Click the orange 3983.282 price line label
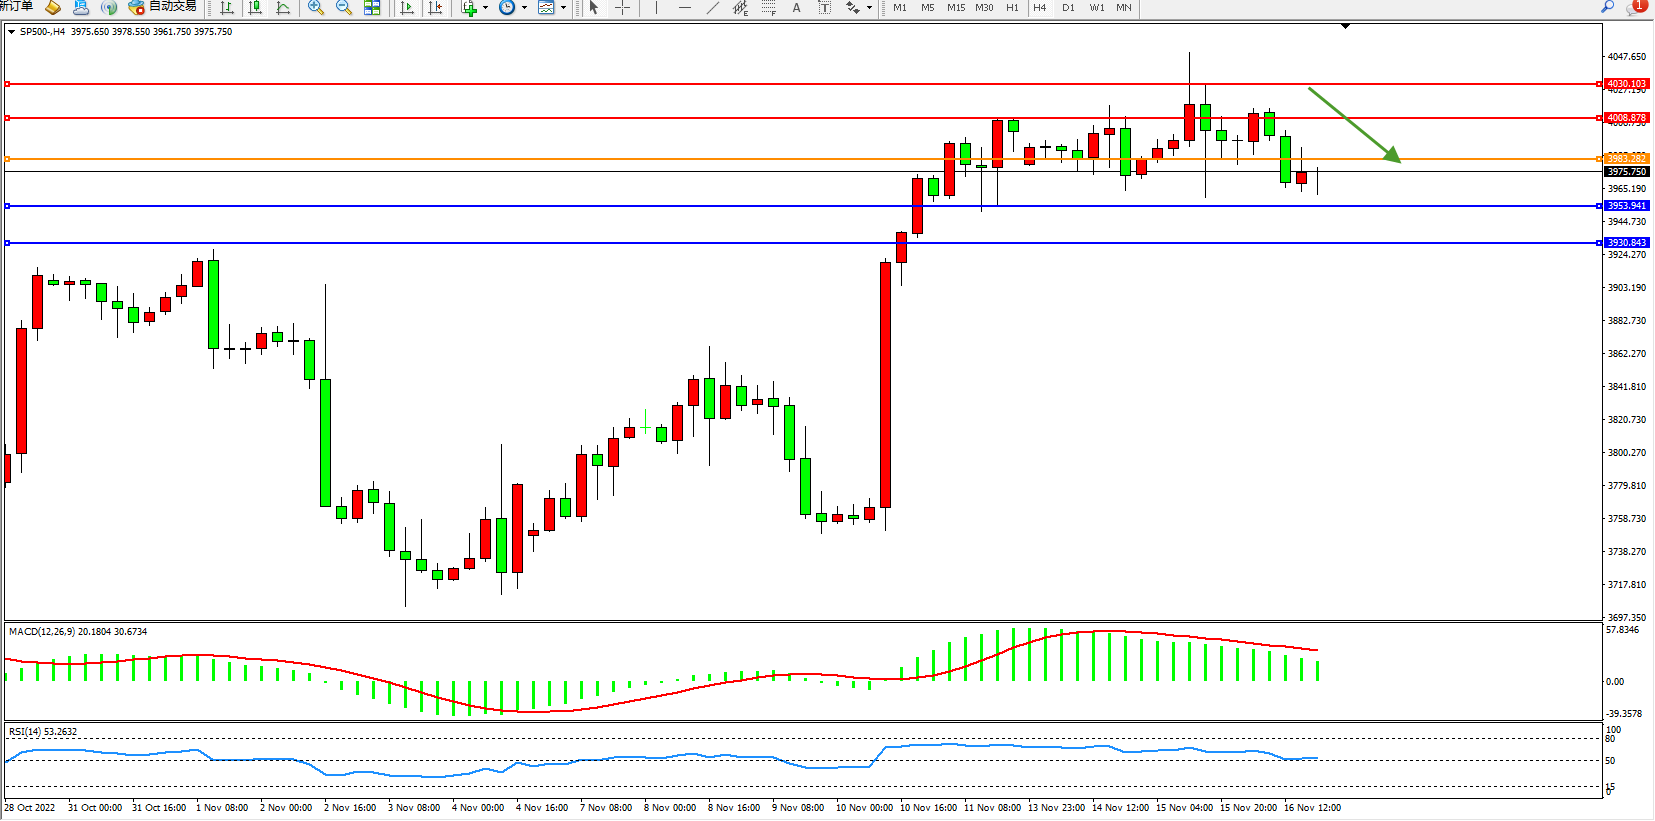Screen dimensions: 1655x821 [1626, 159]
